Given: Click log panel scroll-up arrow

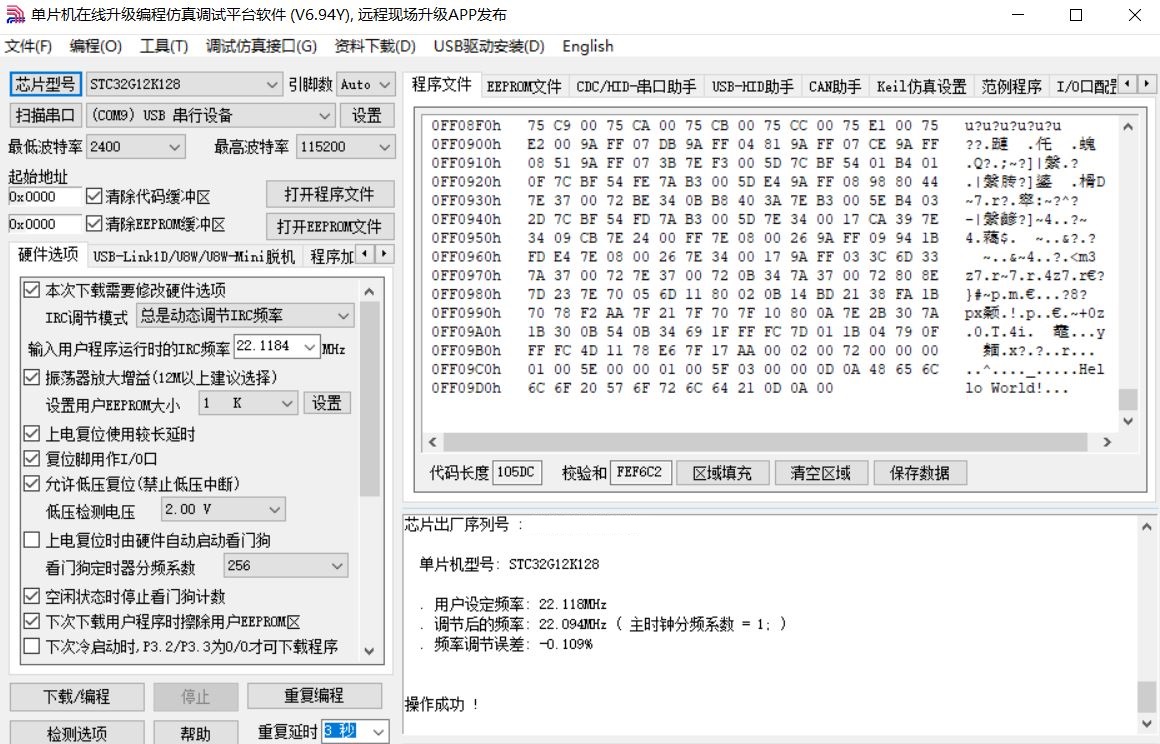Looking at the screenshot, I should tap(1146, 527).
